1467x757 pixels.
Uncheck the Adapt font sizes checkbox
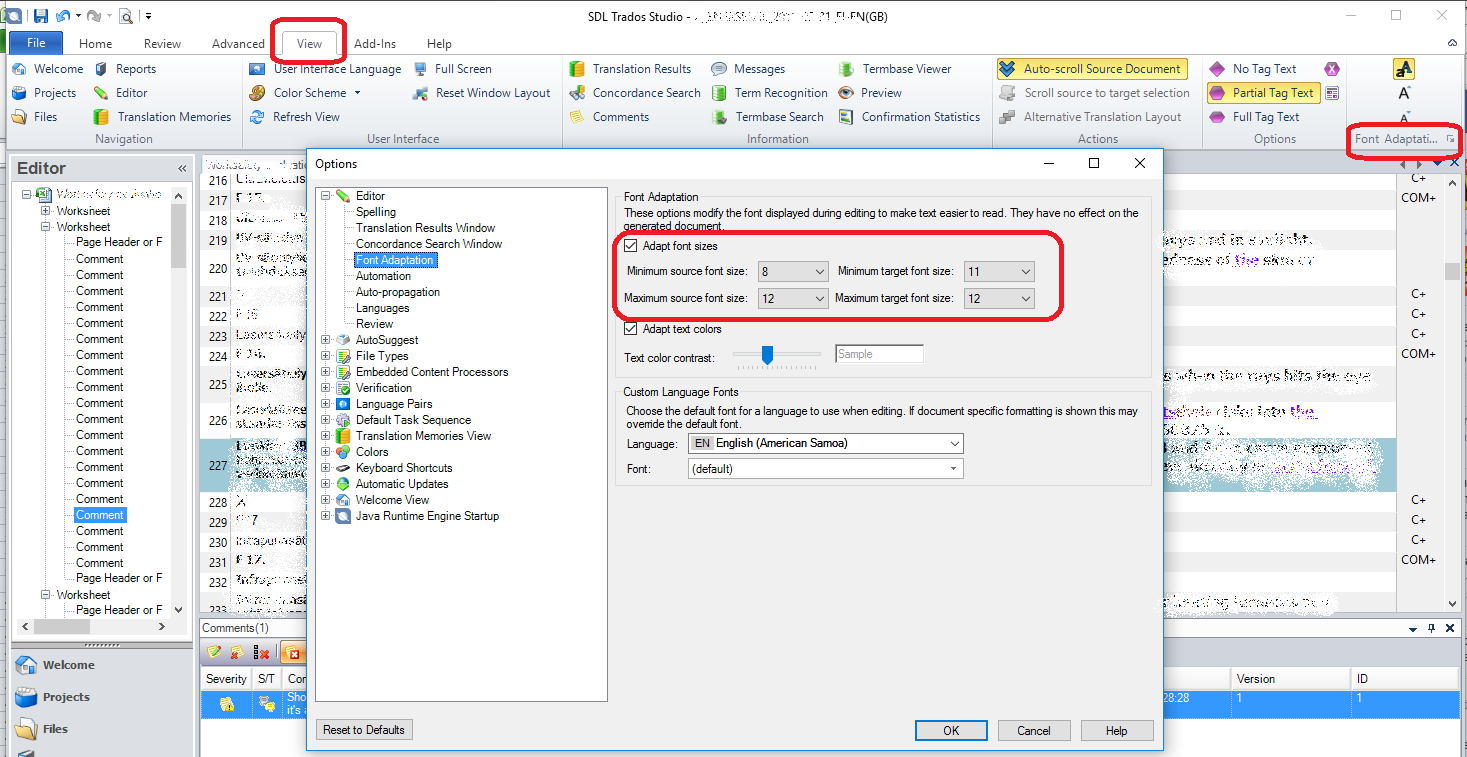click(630, 246)
